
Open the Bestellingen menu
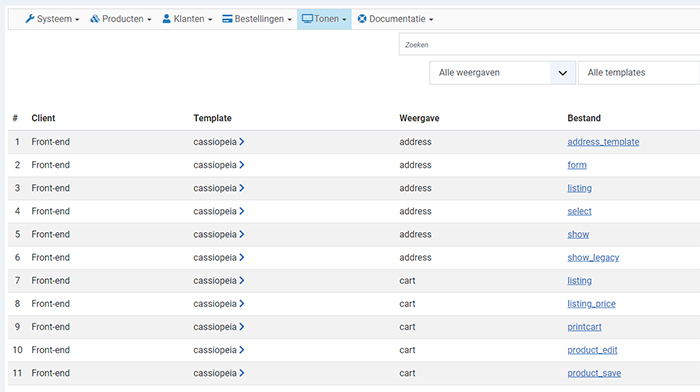257,19
